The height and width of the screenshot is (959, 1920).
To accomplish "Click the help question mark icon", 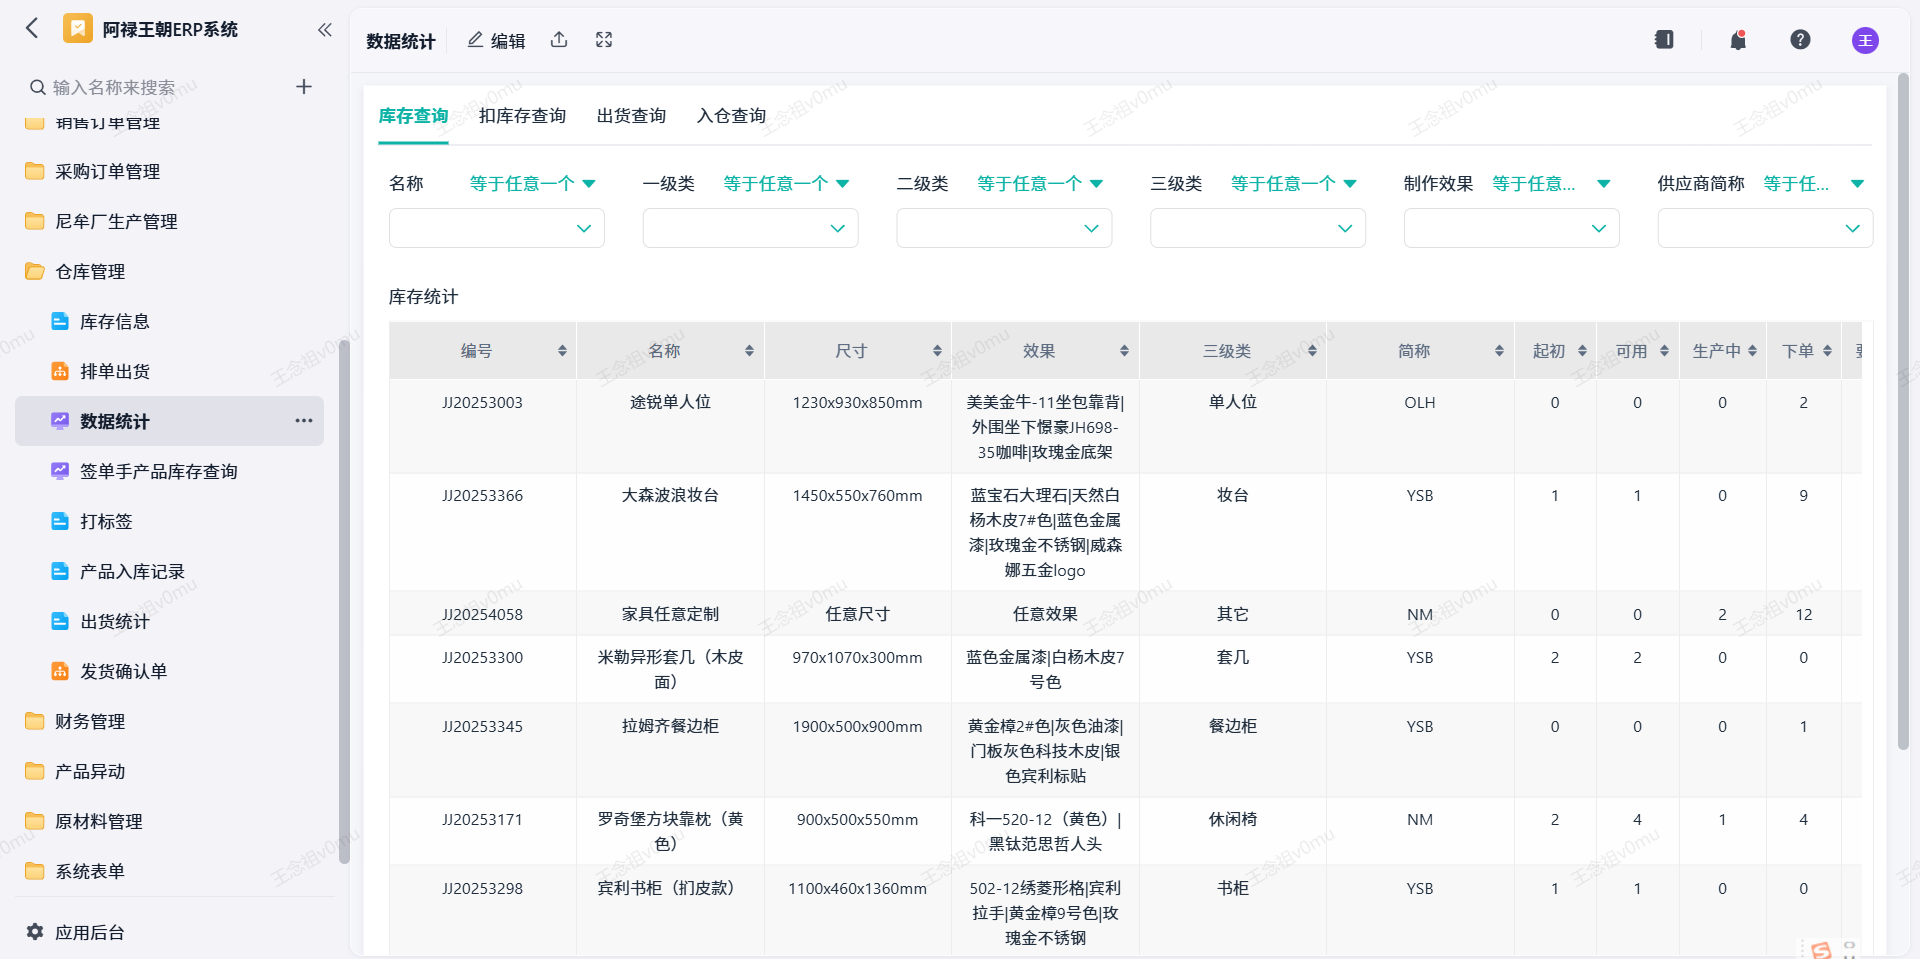I will pyautogui.click(x=1800, y=40).
